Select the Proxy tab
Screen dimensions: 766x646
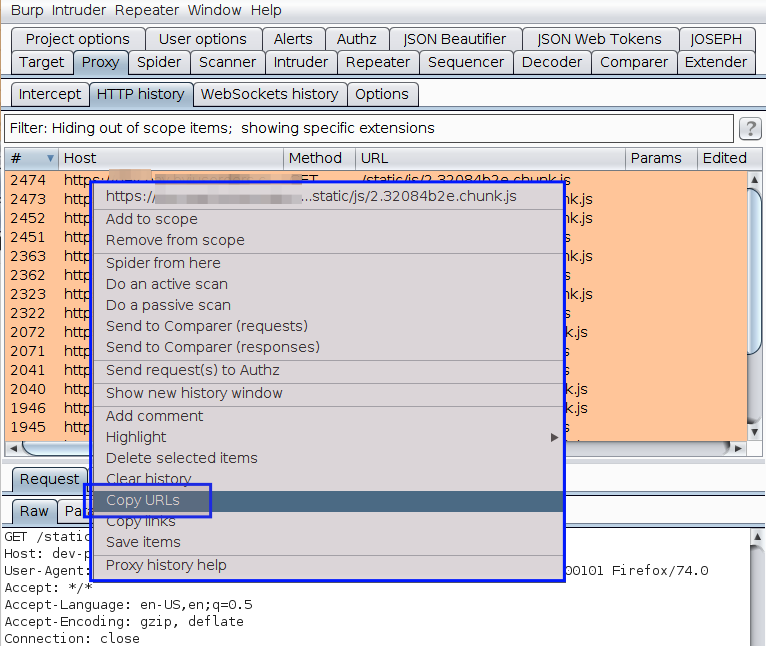pos(101,63)
